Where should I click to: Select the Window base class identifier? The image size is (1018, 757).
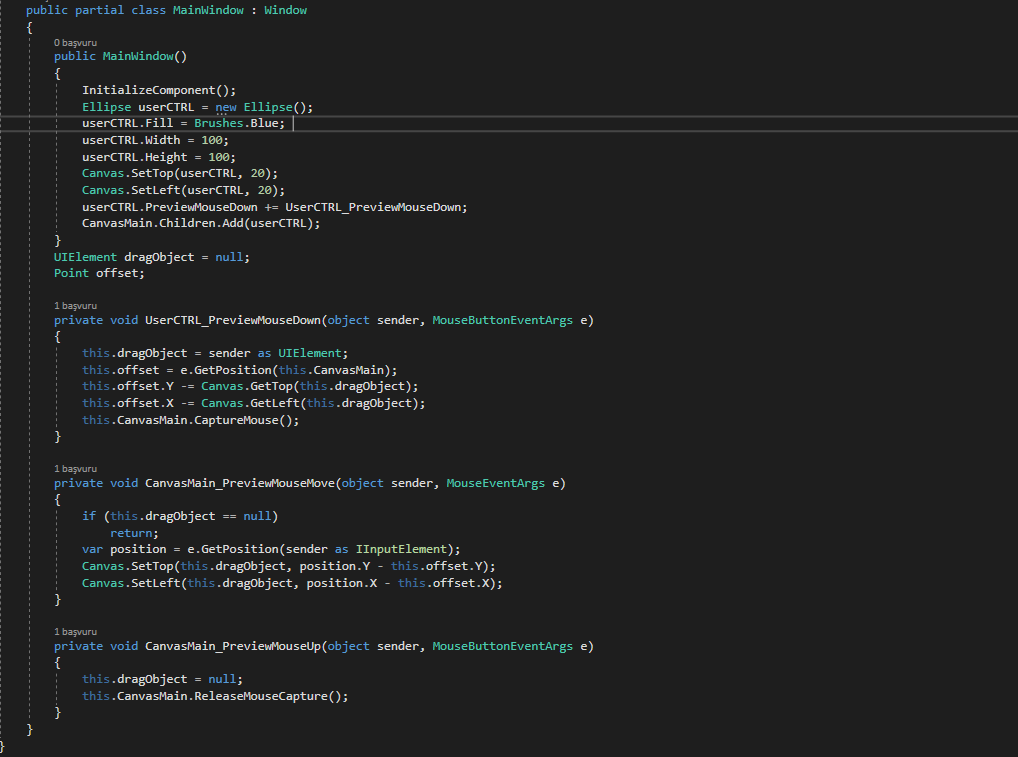coord(285,9)
